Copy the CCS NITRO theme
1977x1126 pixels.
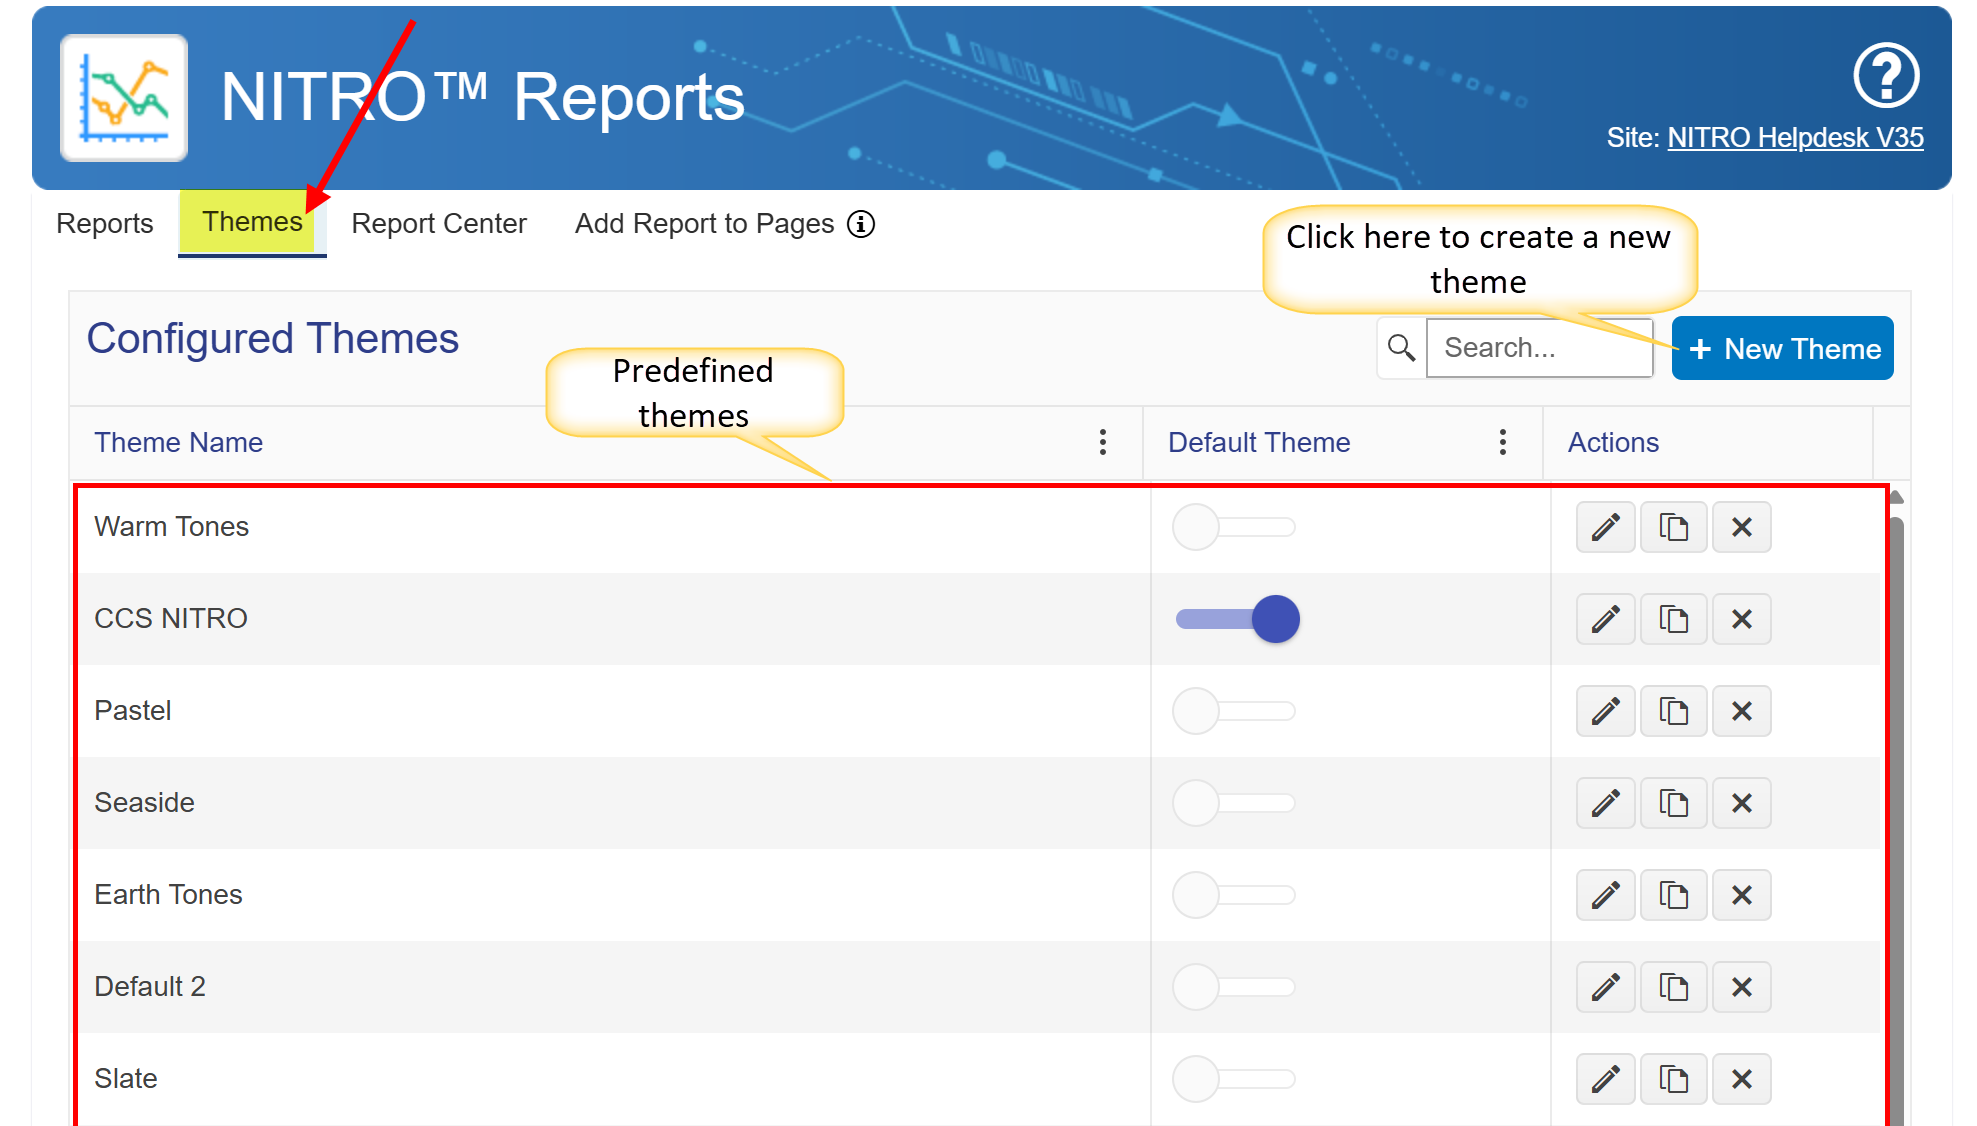1673,619
